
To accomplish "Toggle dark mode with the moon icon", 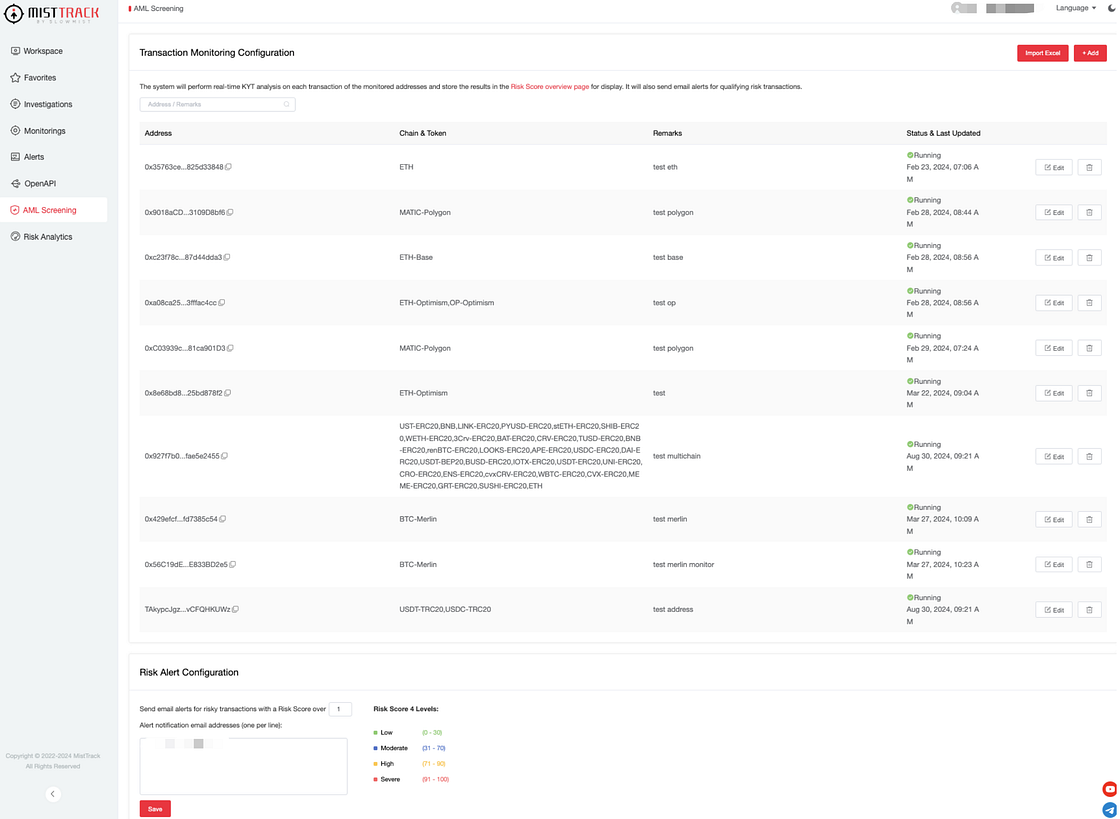I will pos(1112,8).
